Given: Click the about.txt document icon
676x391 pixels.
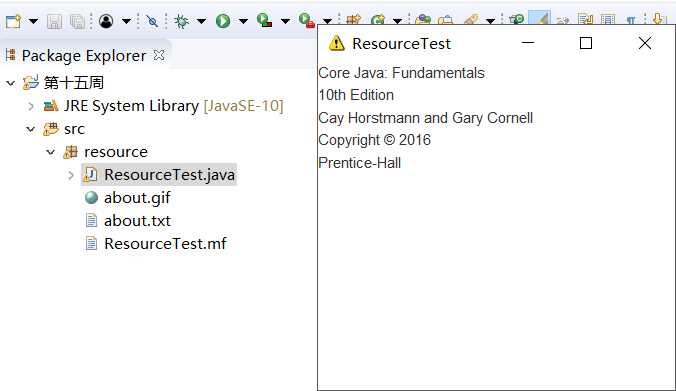Looking at the screenshot, I should point(91,220).
